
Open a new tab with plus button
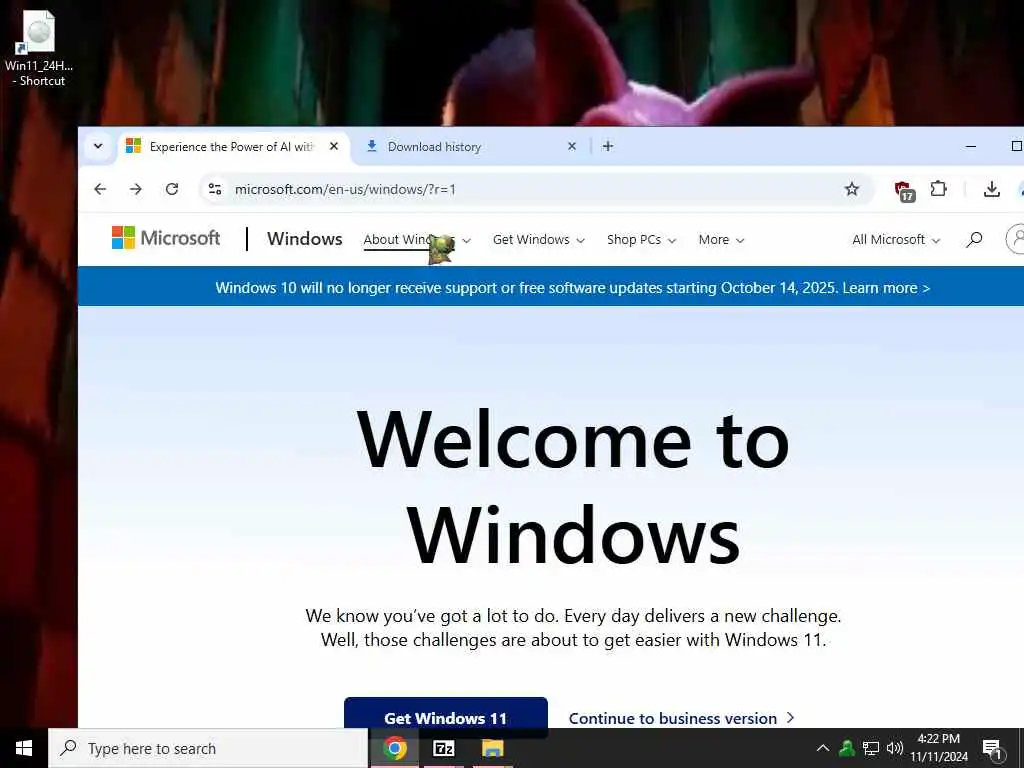[x=608, y=146]
